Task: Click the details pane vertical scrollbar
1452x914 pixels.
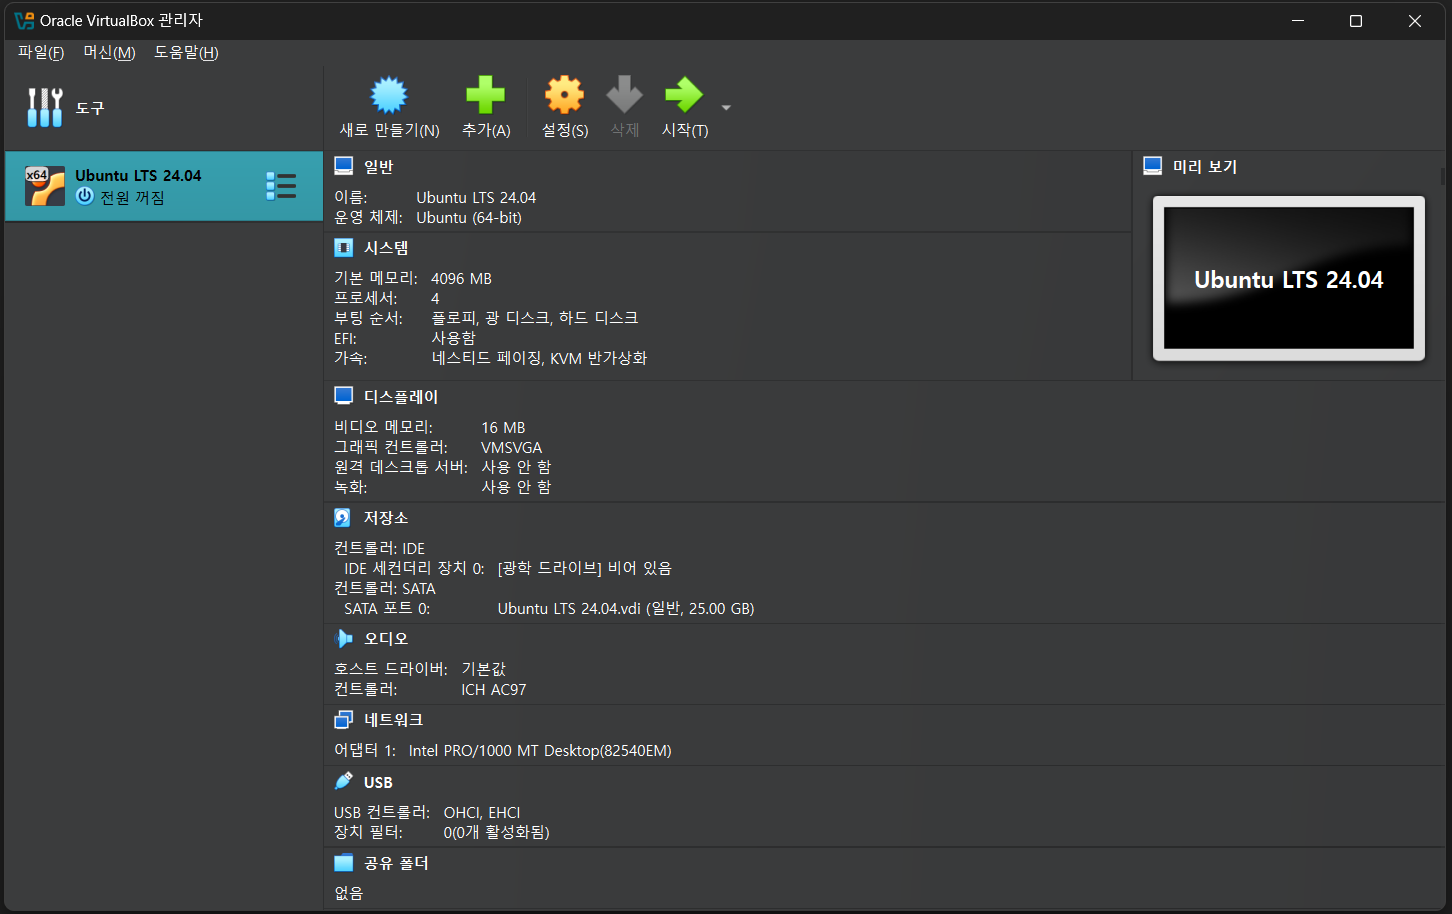Action: pos(1442,175)
